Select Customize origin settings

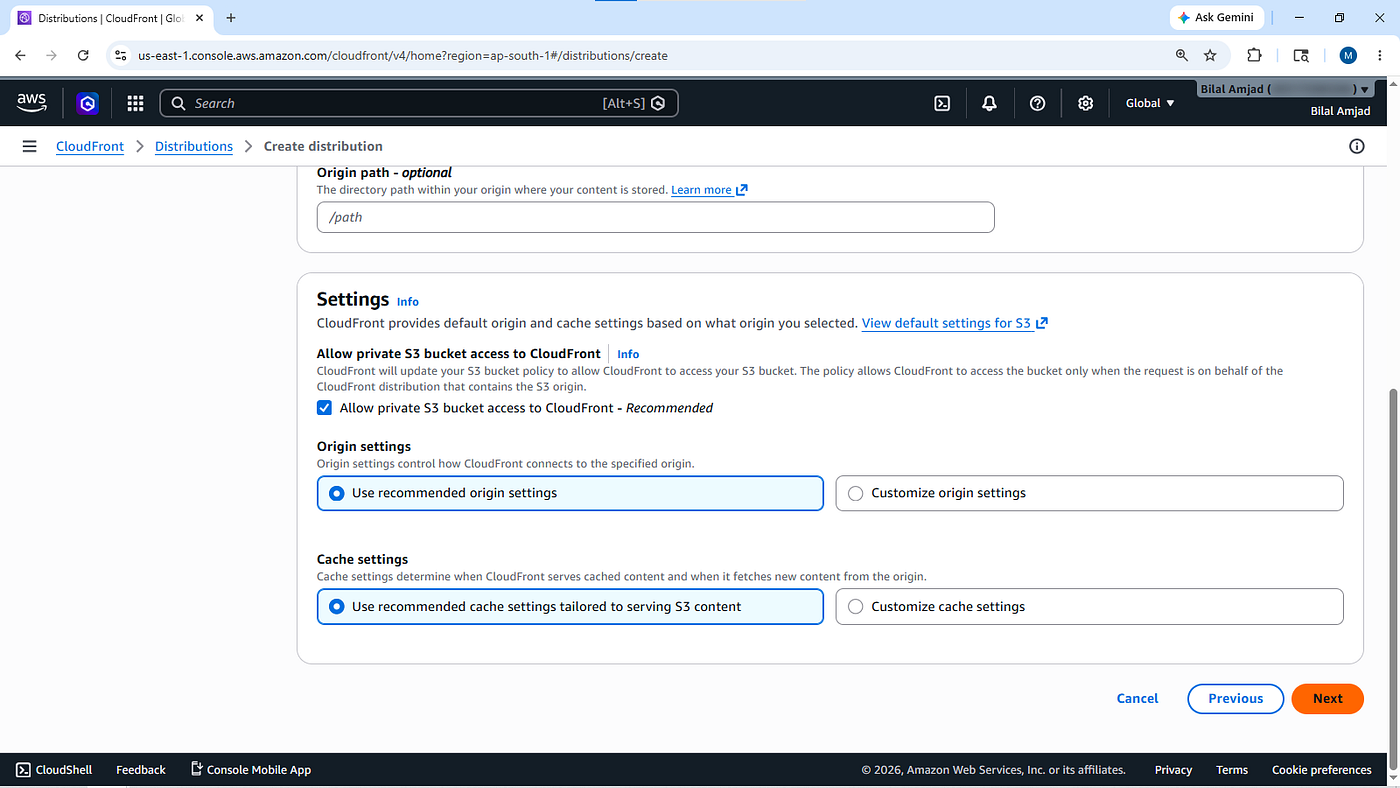1089,493
